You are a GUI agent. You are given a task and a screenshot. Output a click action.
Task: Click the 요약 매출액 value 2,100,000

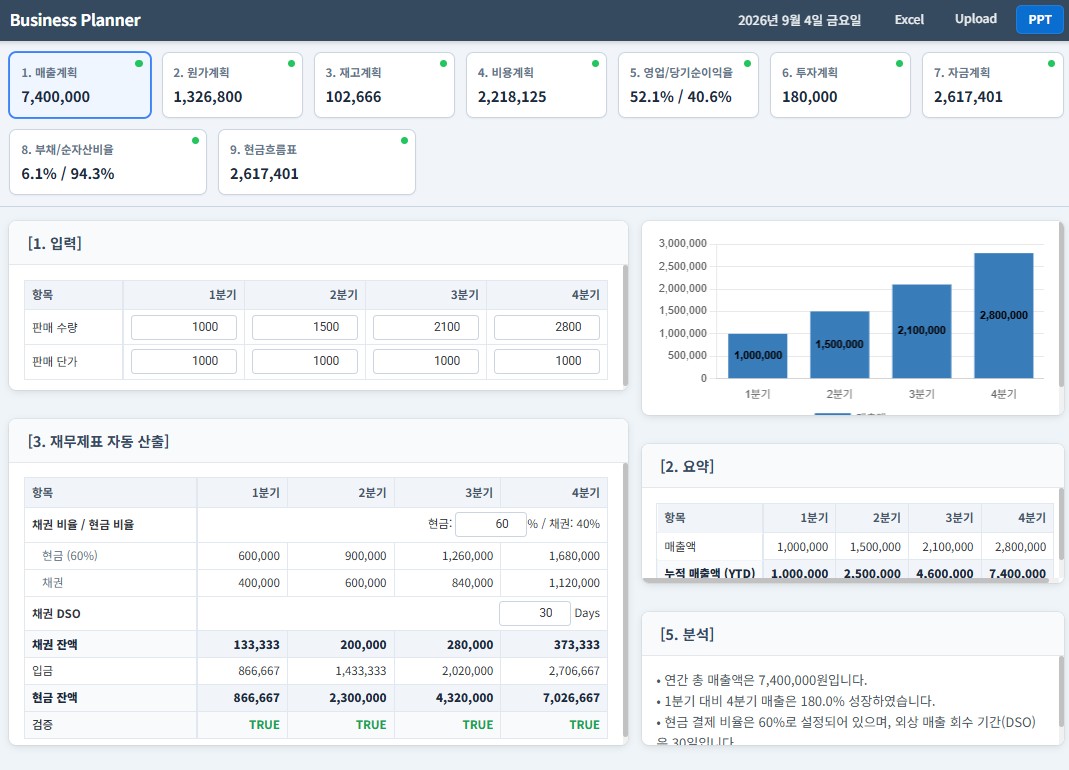coord(948,547)
